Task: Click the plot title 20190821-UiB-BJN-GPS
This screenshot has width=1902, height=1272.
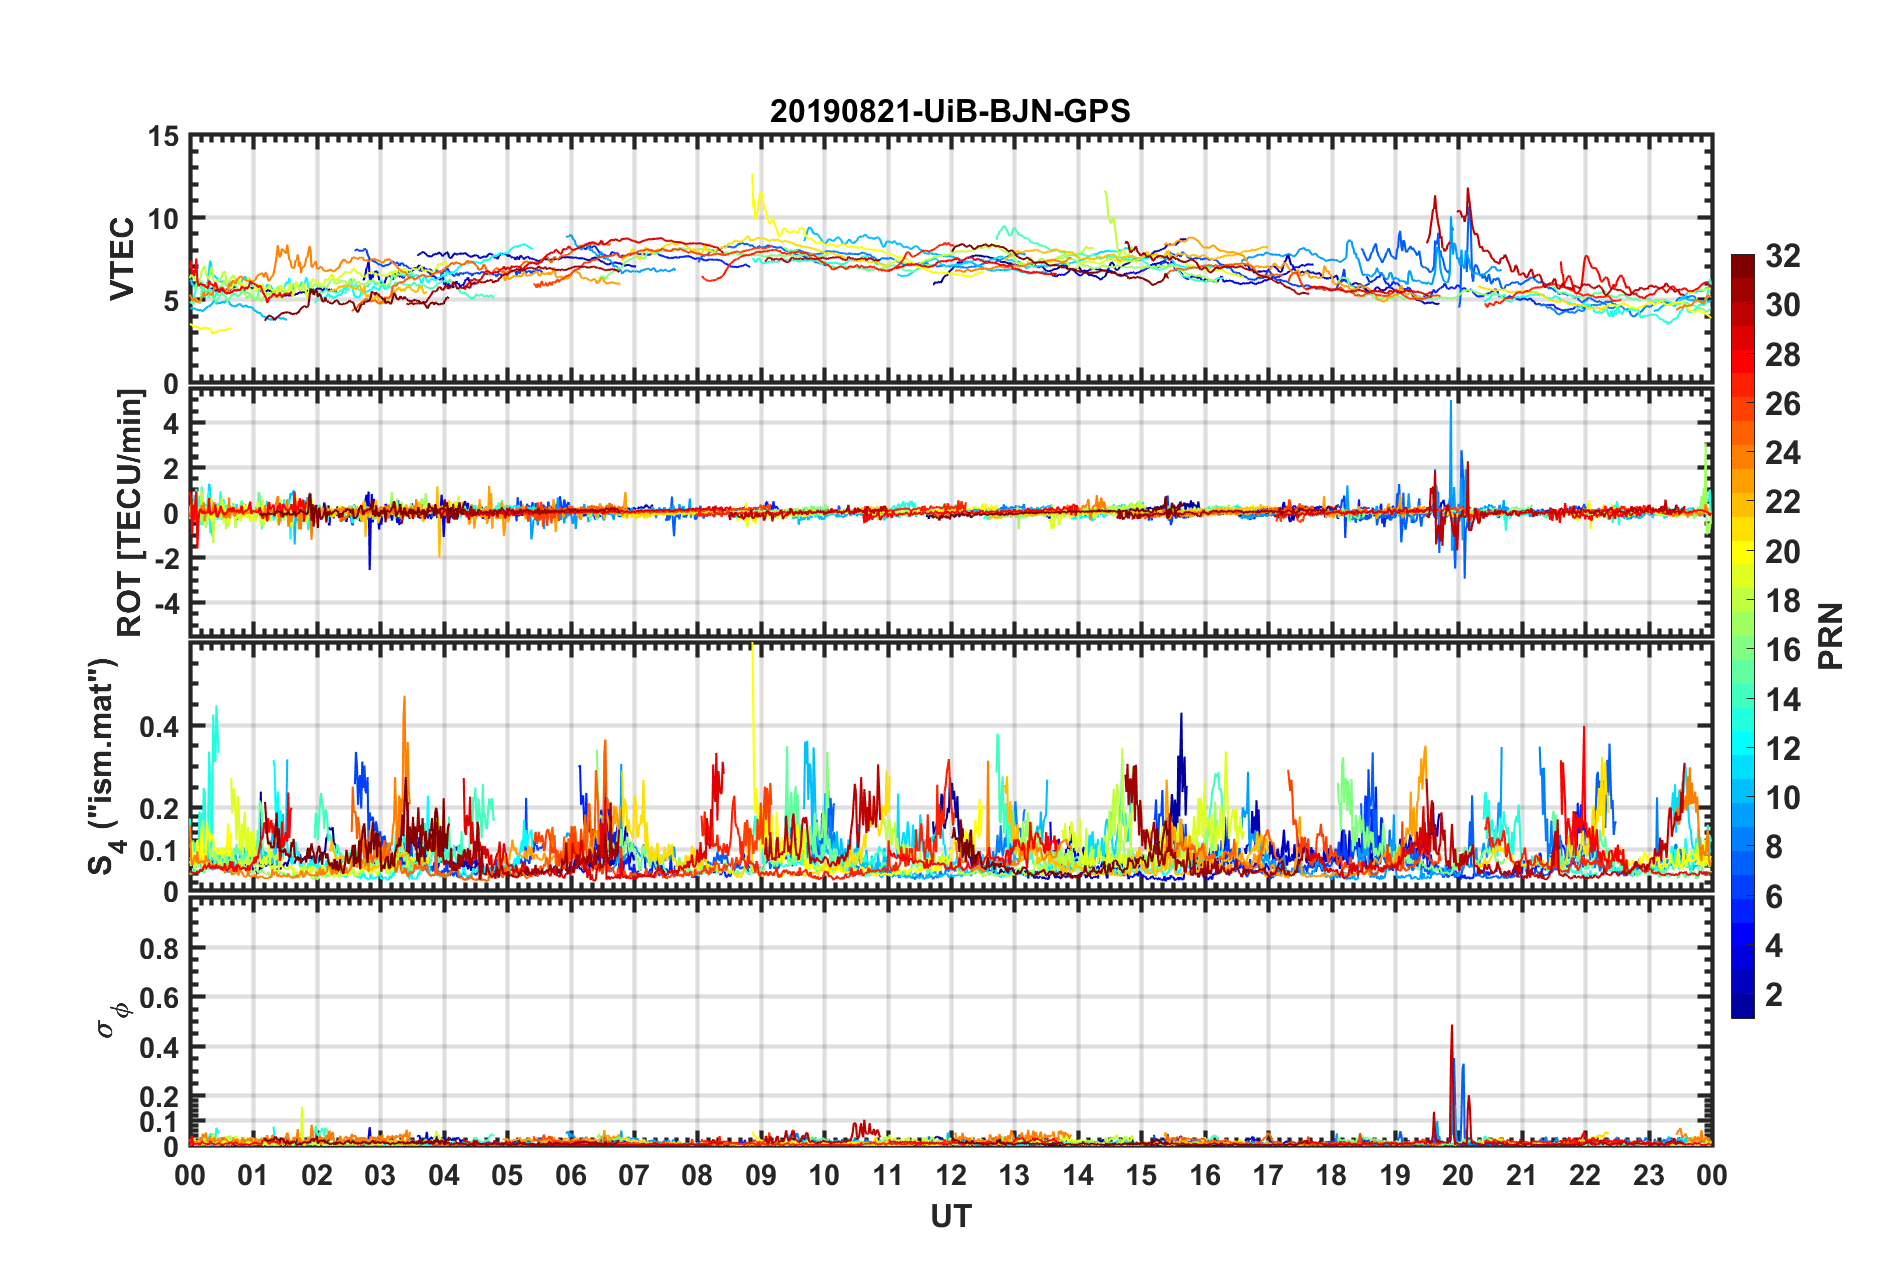Action: 950,111
